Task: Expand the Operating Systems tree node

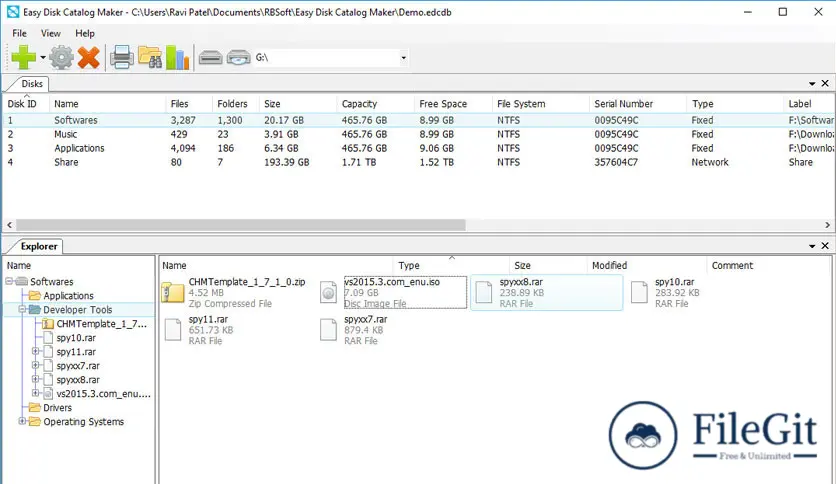Action: [x=22, y=421]
